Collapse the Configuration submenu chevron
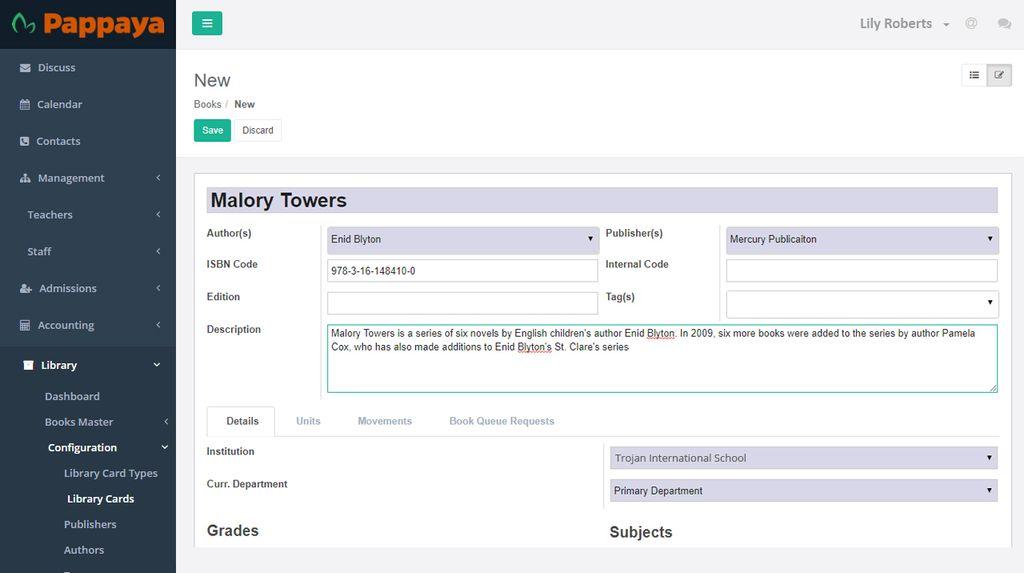 (165, 448)
